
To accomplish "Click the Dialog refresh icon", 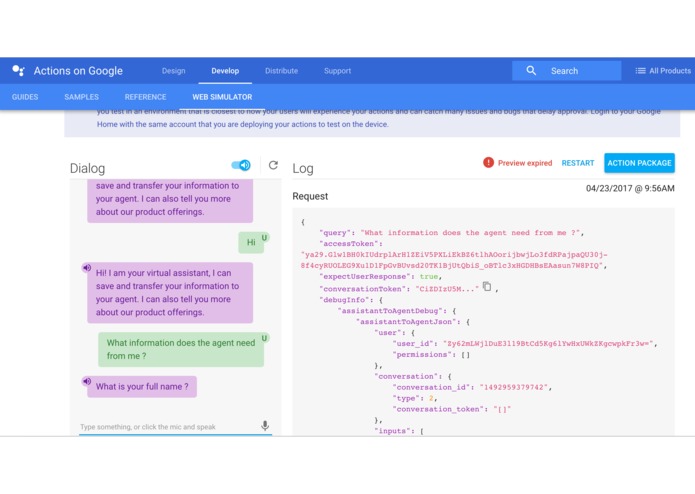I will pos(273,165).
